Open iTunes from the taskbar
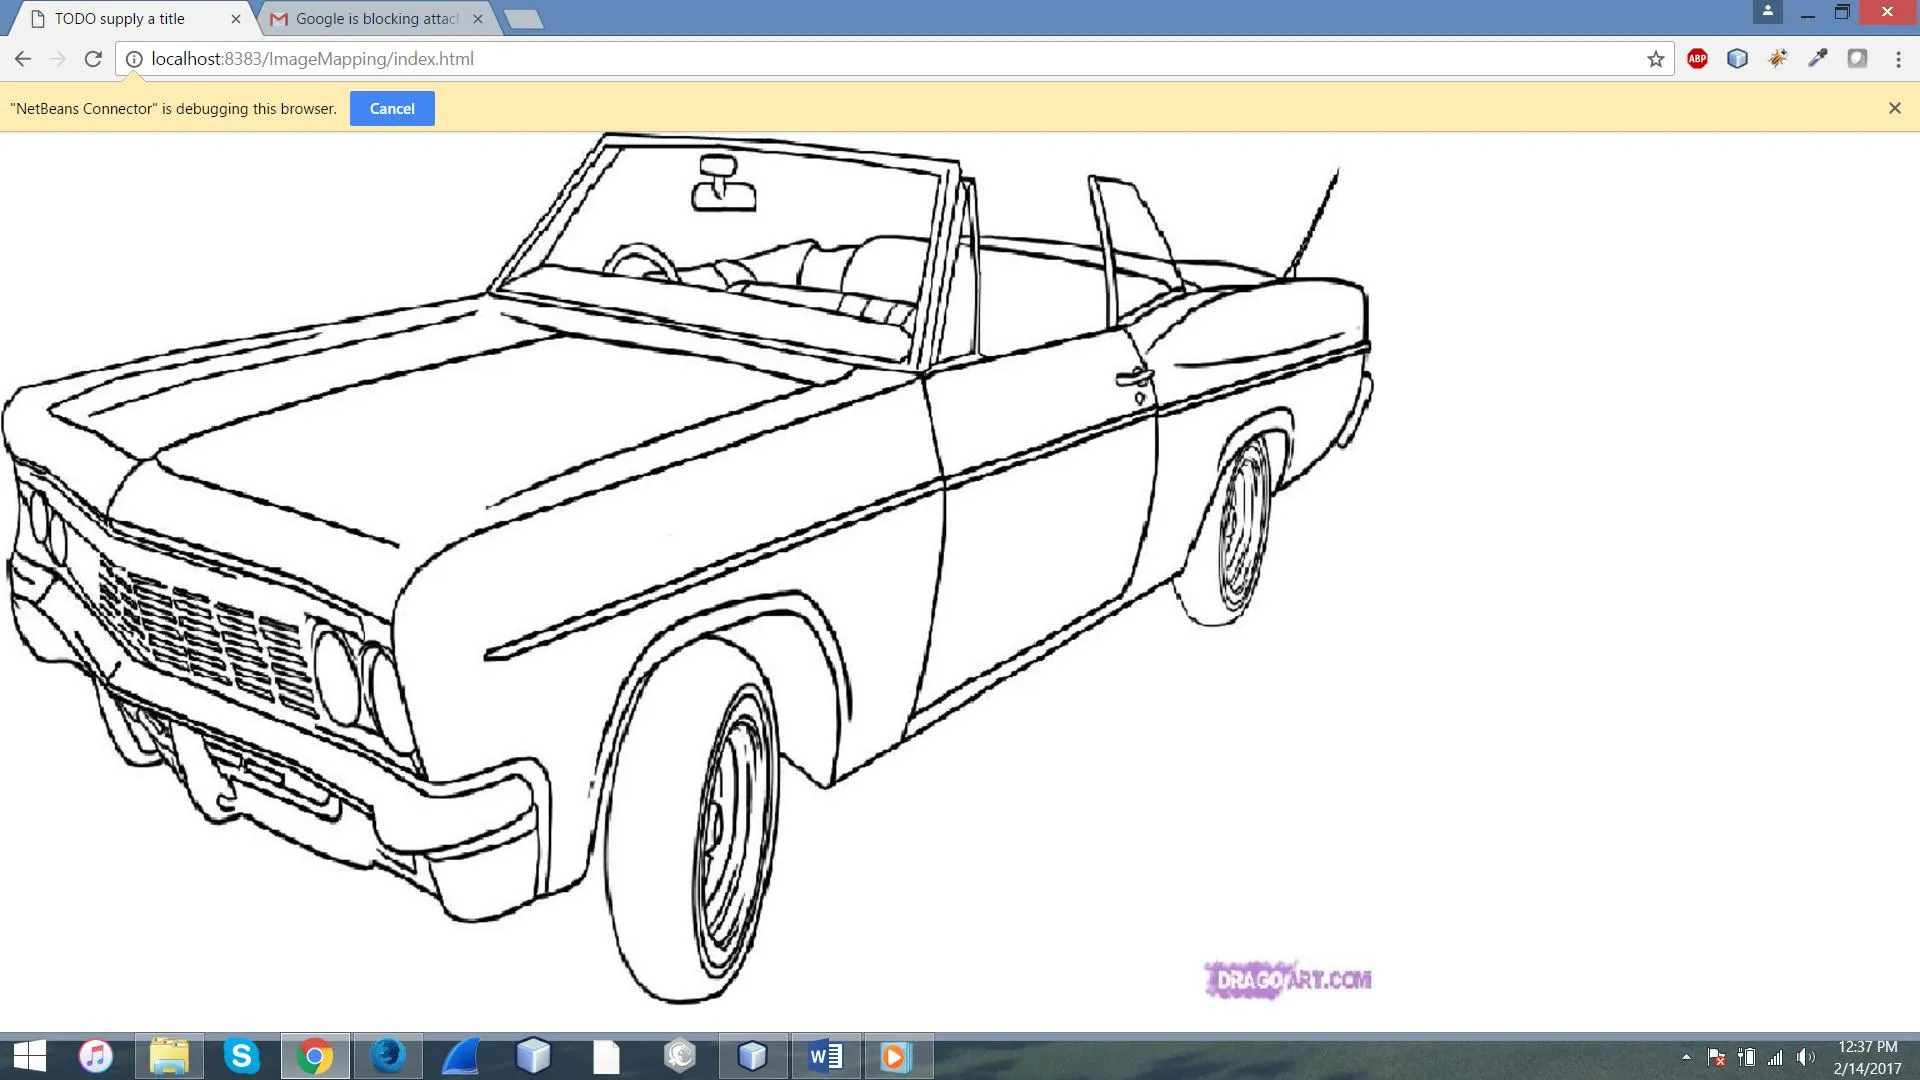The image size is (1920, 1080). point(96,1056)
